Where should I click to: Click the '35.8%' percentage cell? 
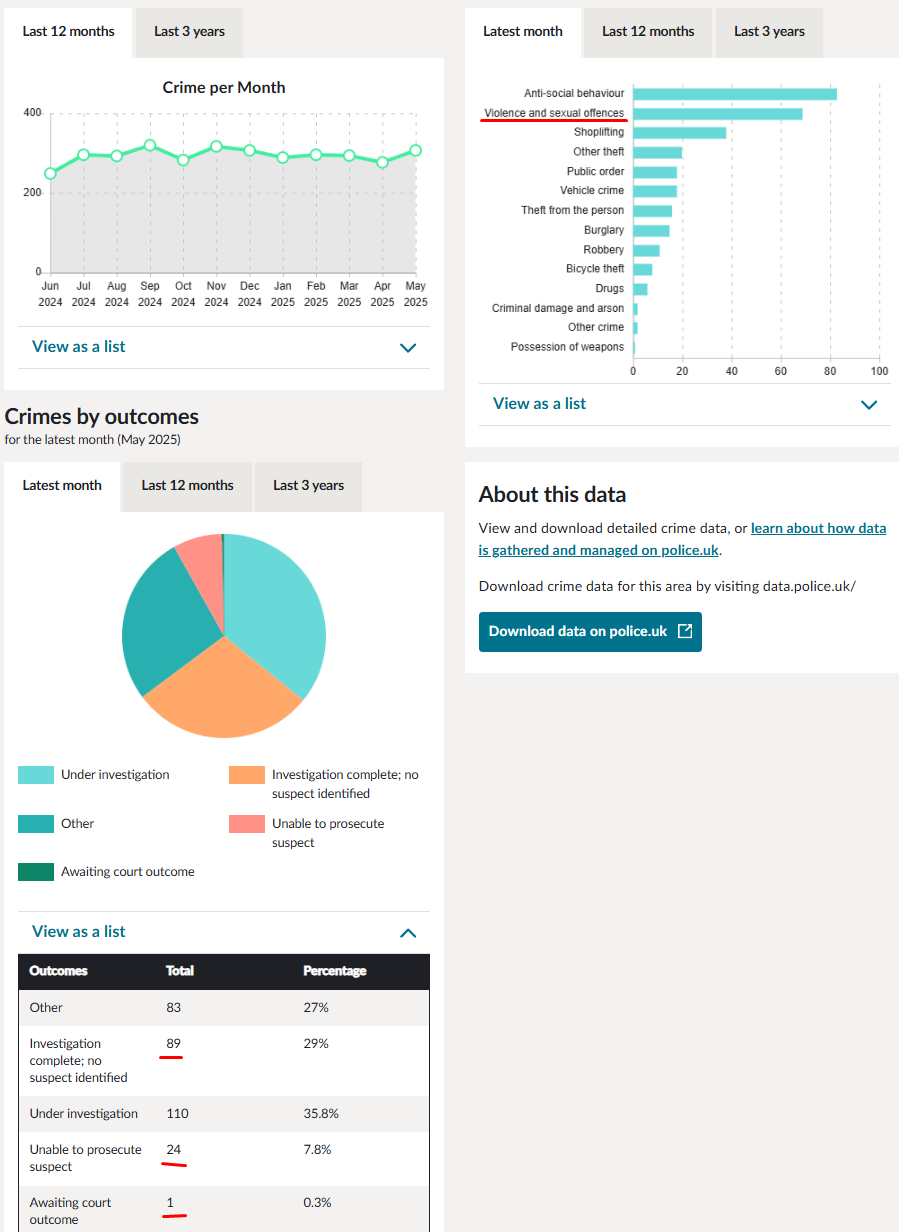point(320,1114)
